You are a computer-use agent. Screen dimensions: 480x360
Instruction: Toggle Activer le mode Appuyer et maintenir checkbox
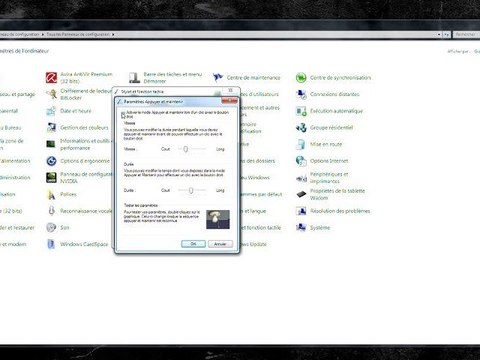(x=123, y=113)
